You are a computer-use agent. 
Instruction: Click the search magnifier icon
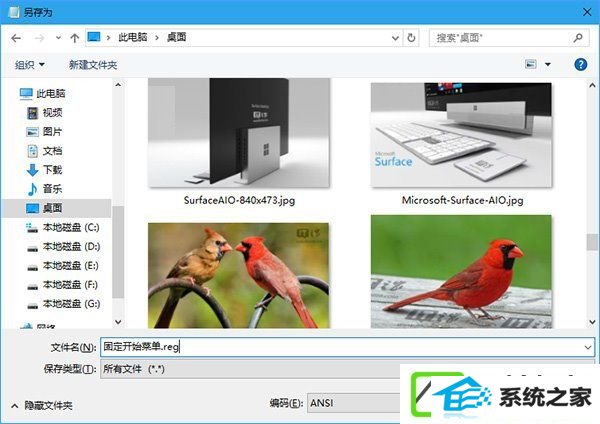[x=578, y=38]
